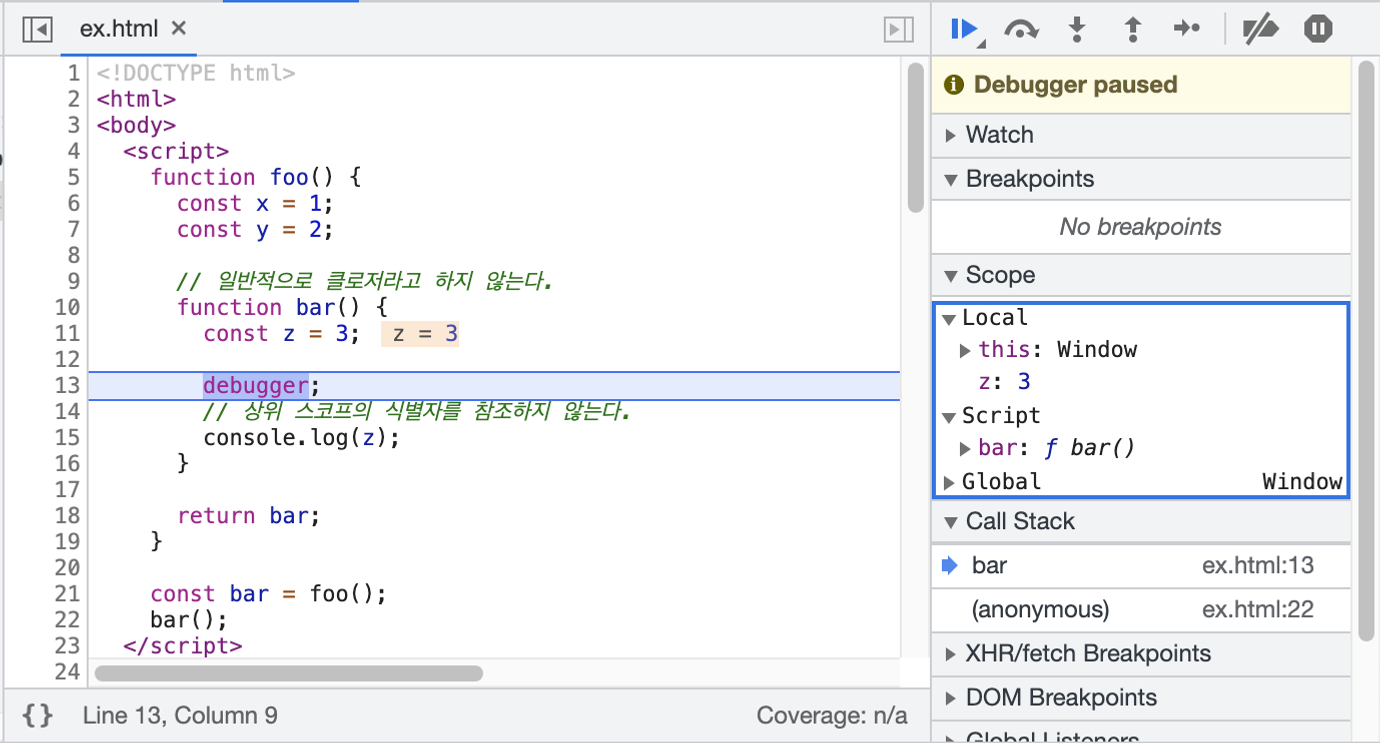Open the ex.html:13 source link
This screenshot has width=1380, height=743.
[x=1258, y=566]
